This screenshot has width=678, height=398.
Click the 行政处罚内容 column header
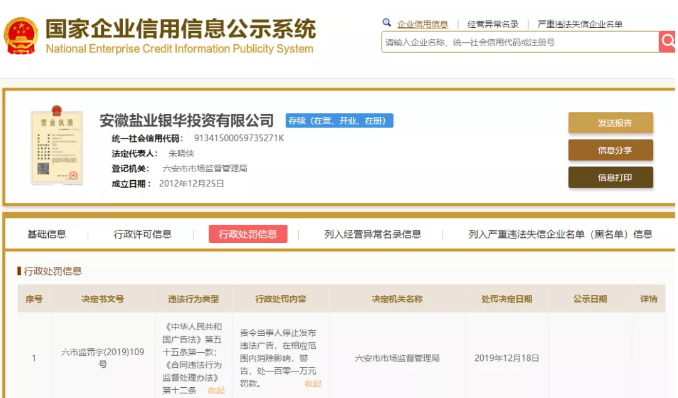pos(281,298)
